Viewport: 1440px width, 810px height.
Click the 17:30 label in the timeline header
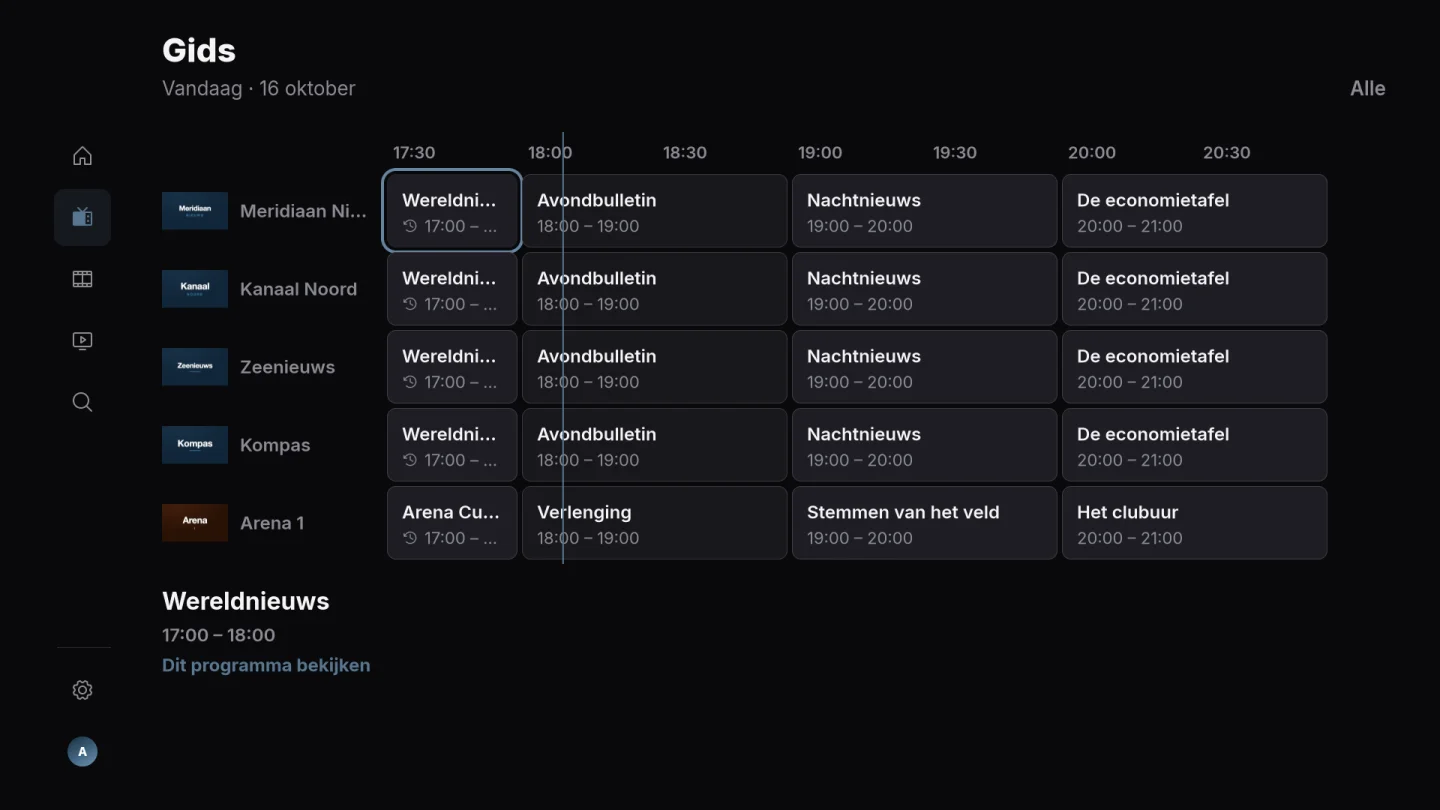[x=414, y=153]
